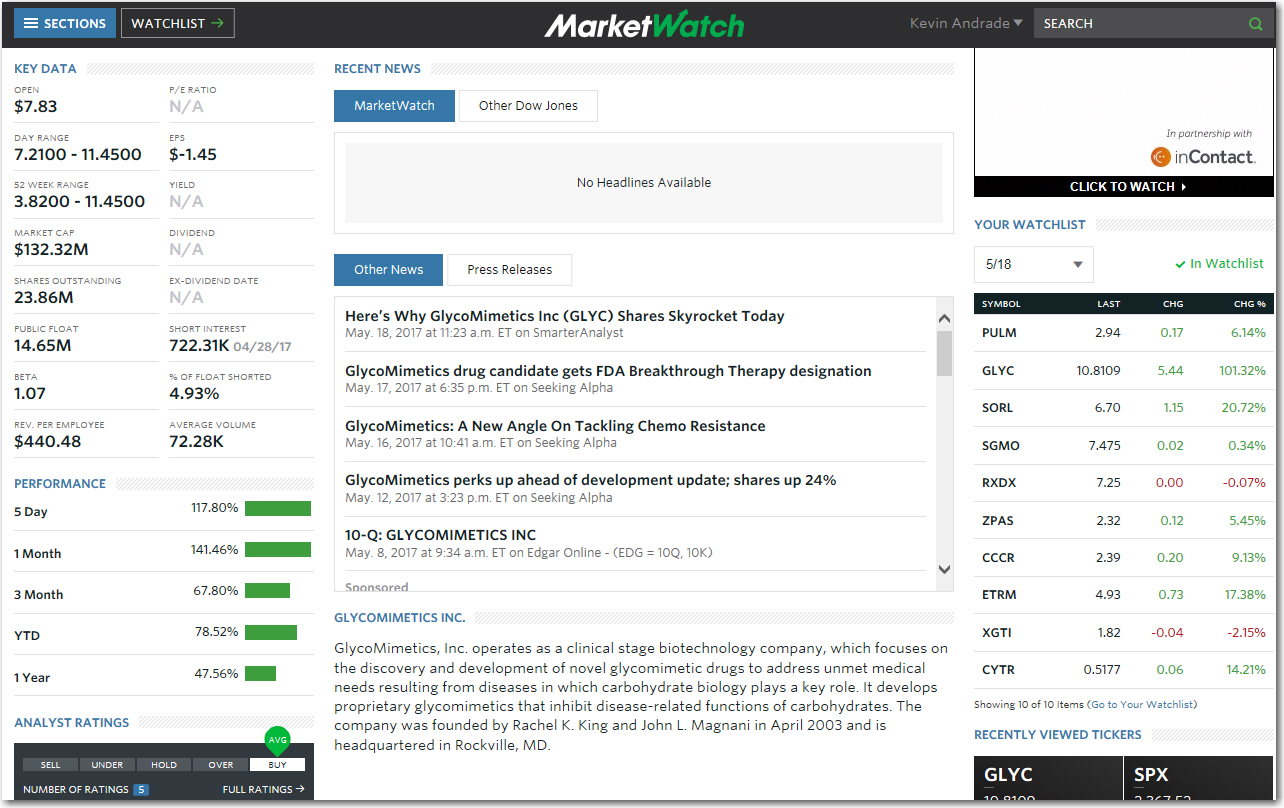Screen dimensions: 1284x808
Task: Click the inContact ad logo
Action: (x=1202, y=157)
